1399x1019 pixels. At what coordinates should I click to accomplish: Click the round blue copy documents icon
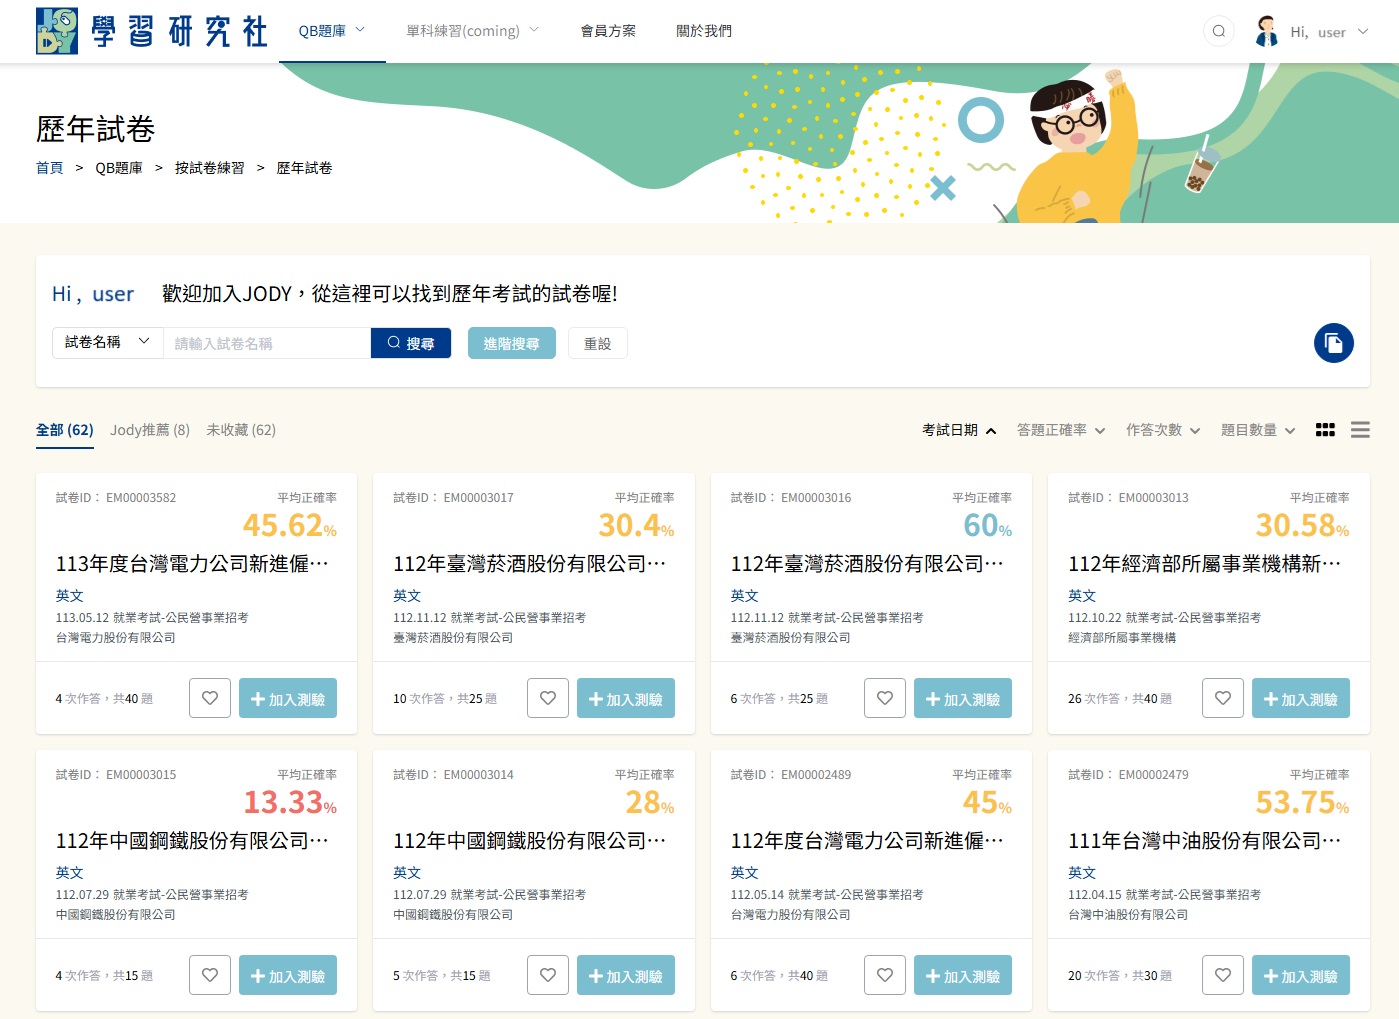1333,343
